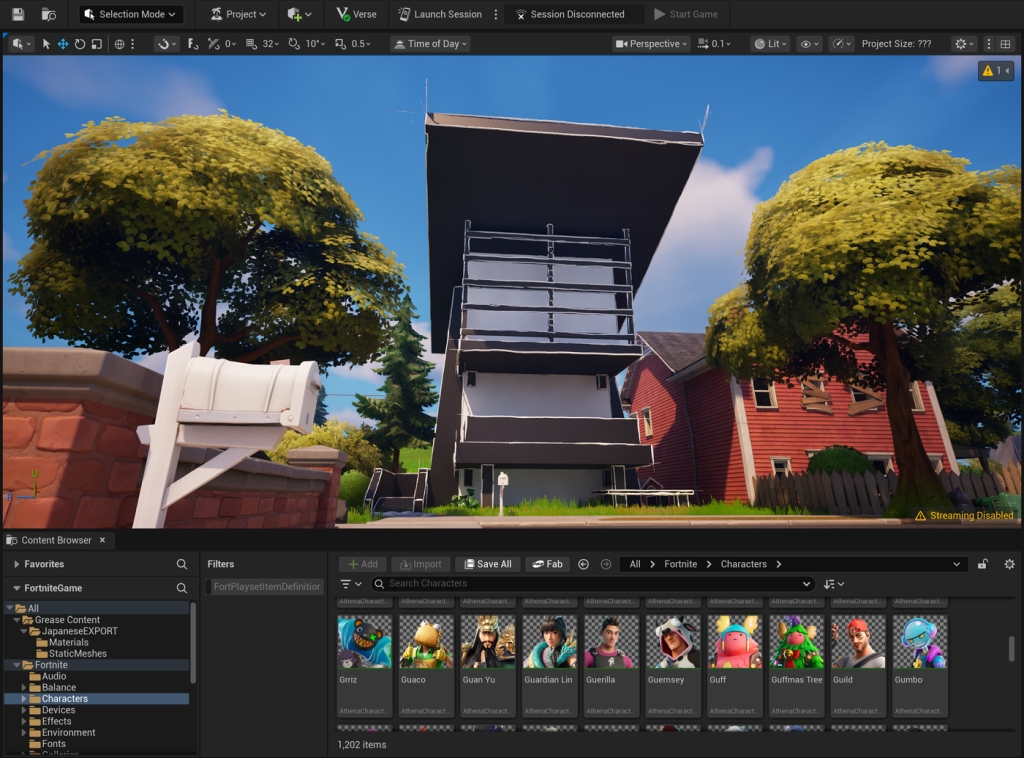Open the Selection Mode dropdown
This screenshot has height=758, width=1024.
[131, 14]
